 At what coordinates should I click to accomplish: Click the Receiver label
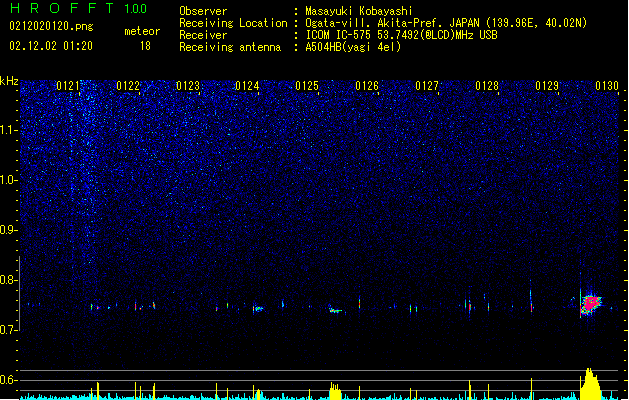203,35
